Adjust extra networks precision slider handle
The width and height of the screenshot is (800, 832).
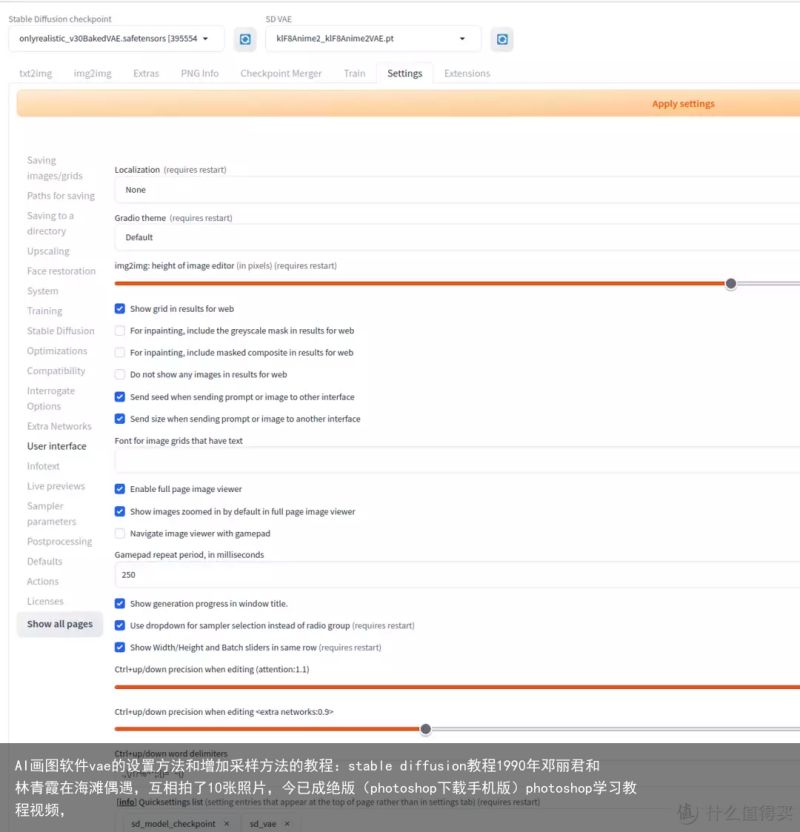(x=425, y=729)
